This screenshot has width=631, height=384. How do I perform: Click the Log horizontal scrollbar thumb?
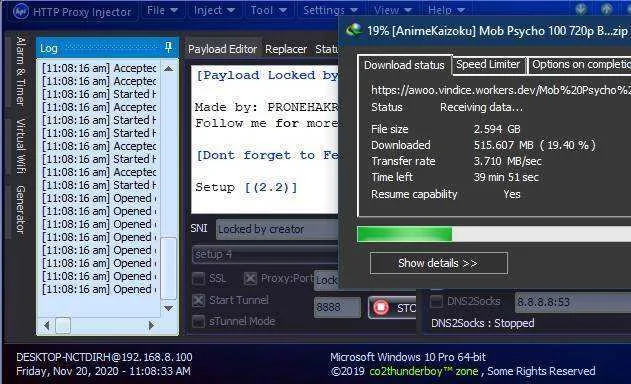(x=63, y=325)
